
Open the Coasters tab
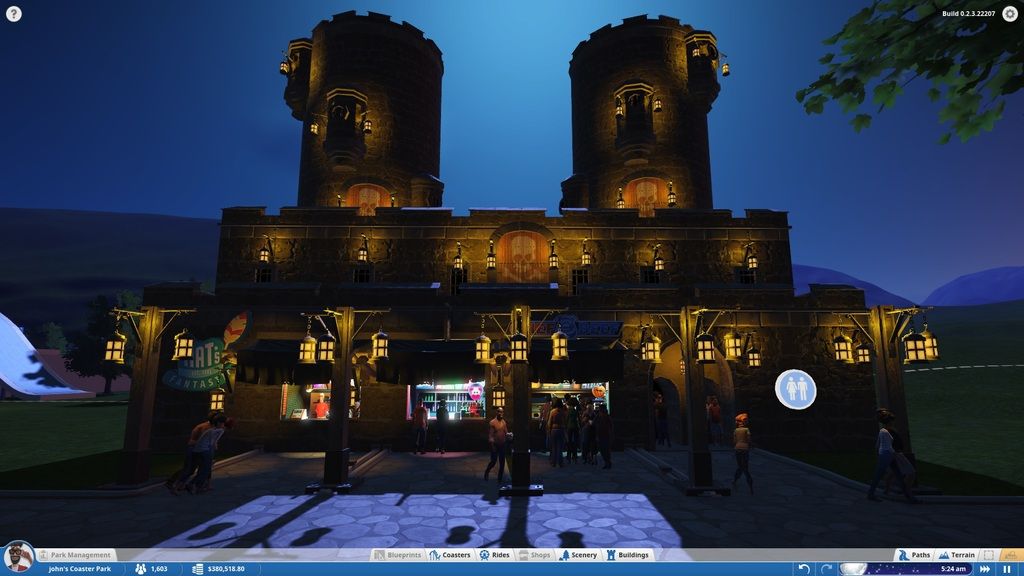(450, 555)
